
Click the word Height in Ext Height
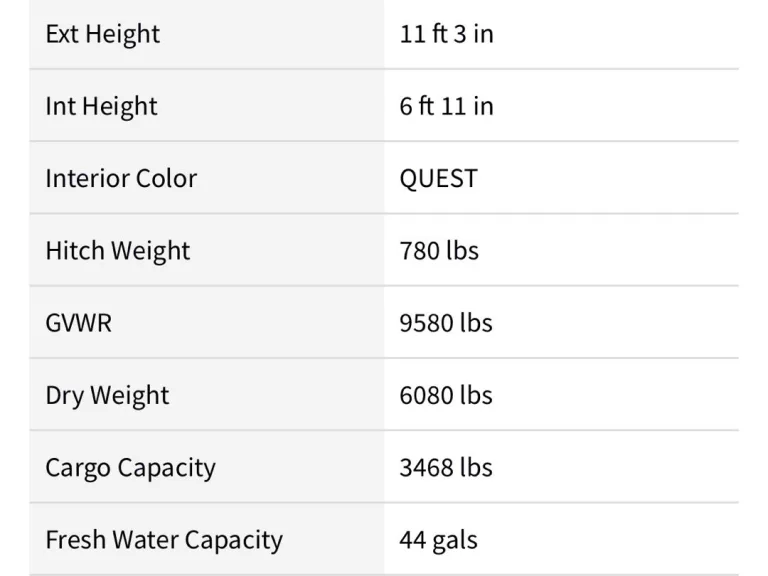(122, 34)
